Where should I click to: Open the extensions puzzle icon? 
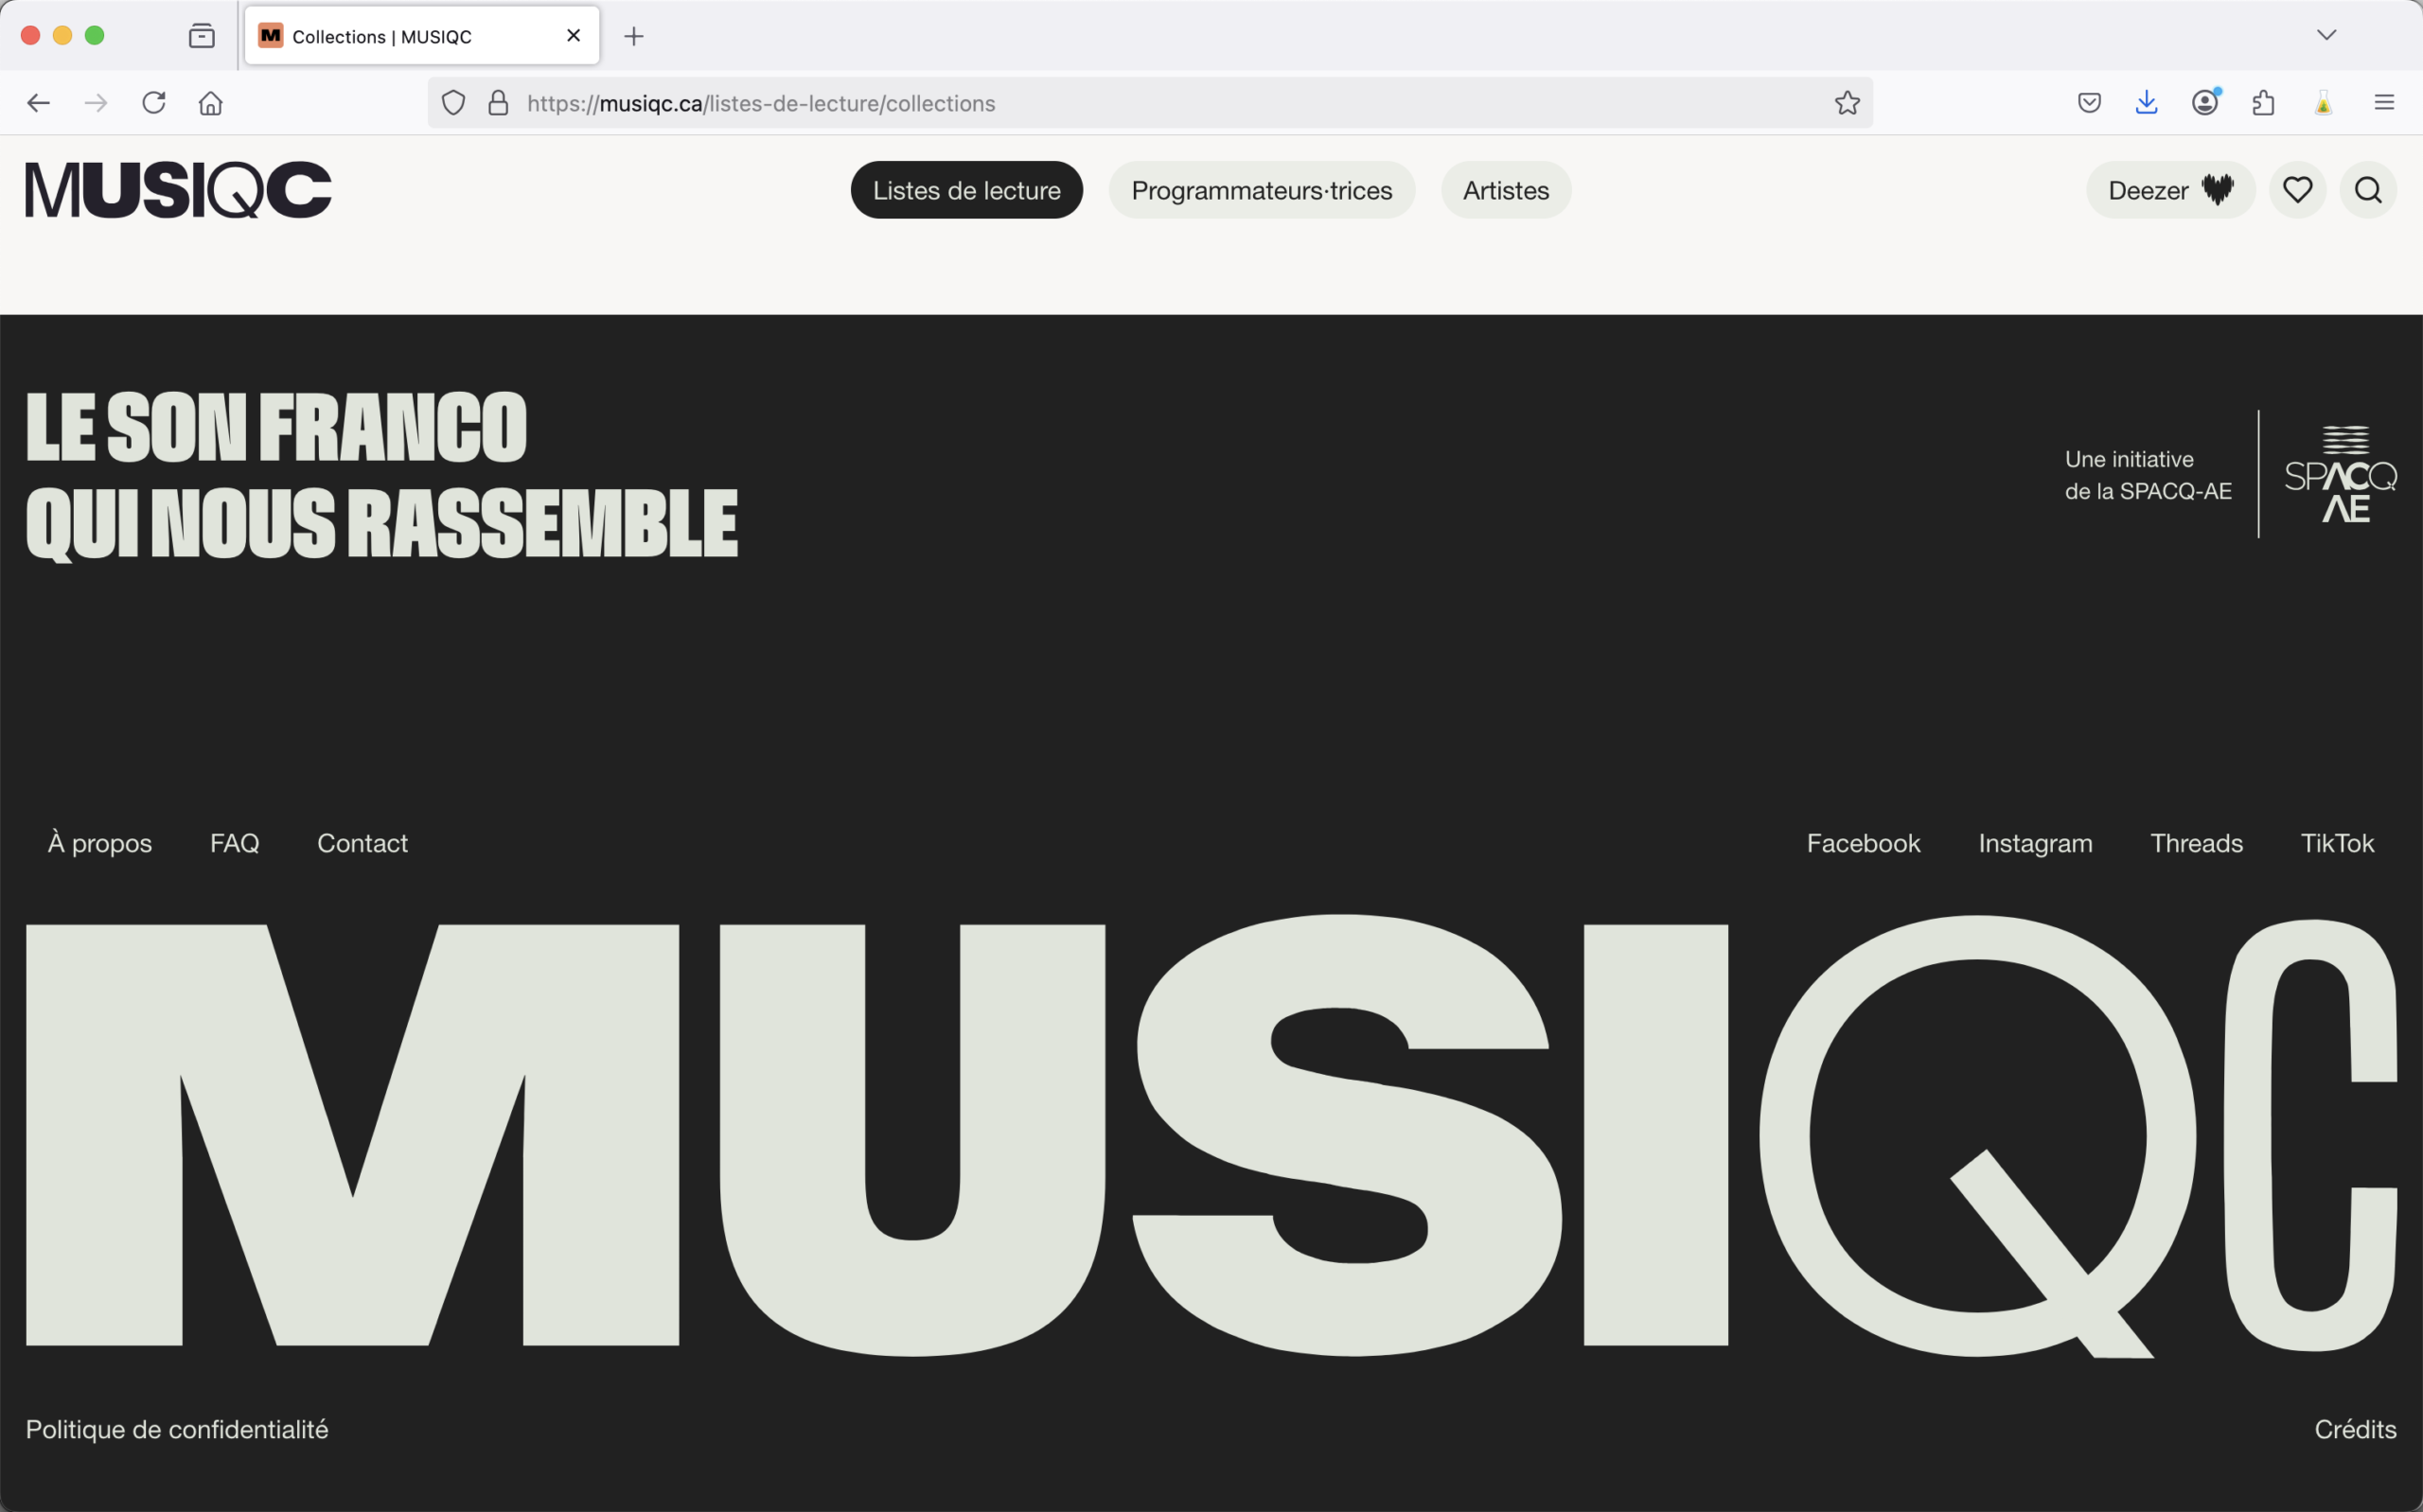tap(2264, 103)
